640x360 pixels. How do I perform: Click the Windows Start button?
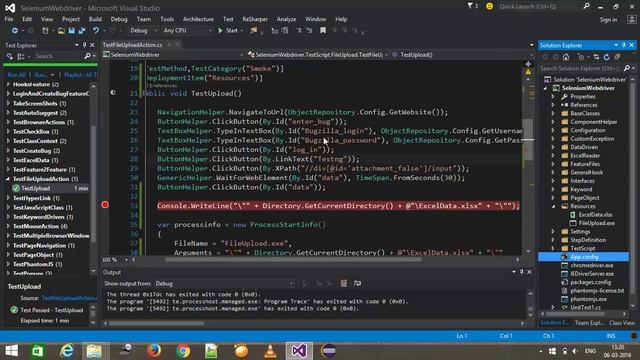(11, 351)
